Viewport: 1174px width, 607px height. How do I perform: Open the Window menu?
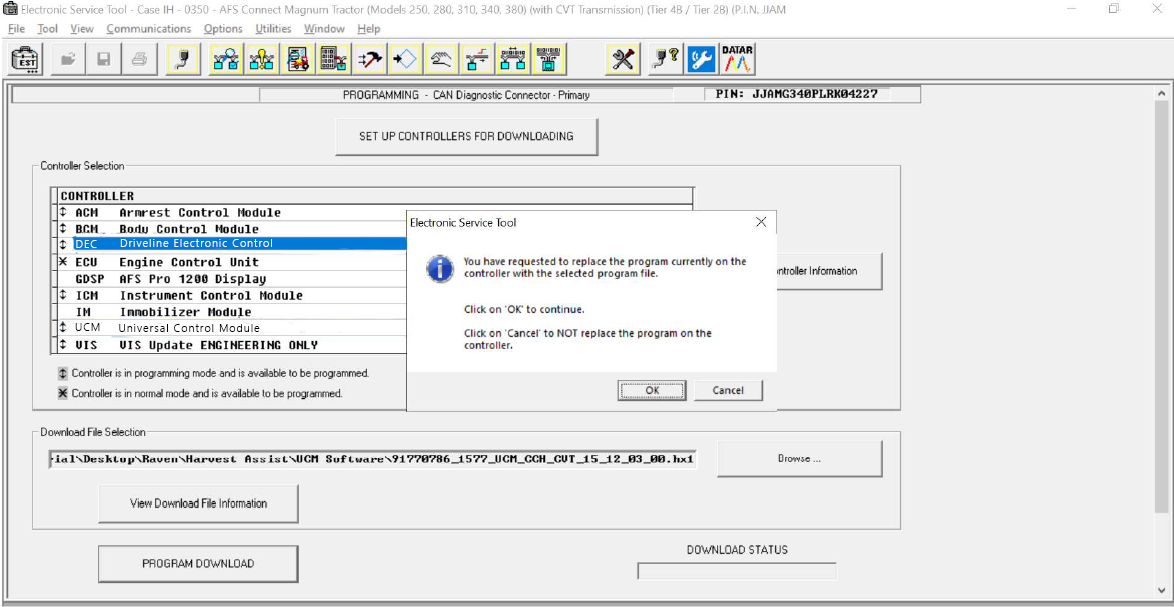pyautogui.click(x=324, y=28)
